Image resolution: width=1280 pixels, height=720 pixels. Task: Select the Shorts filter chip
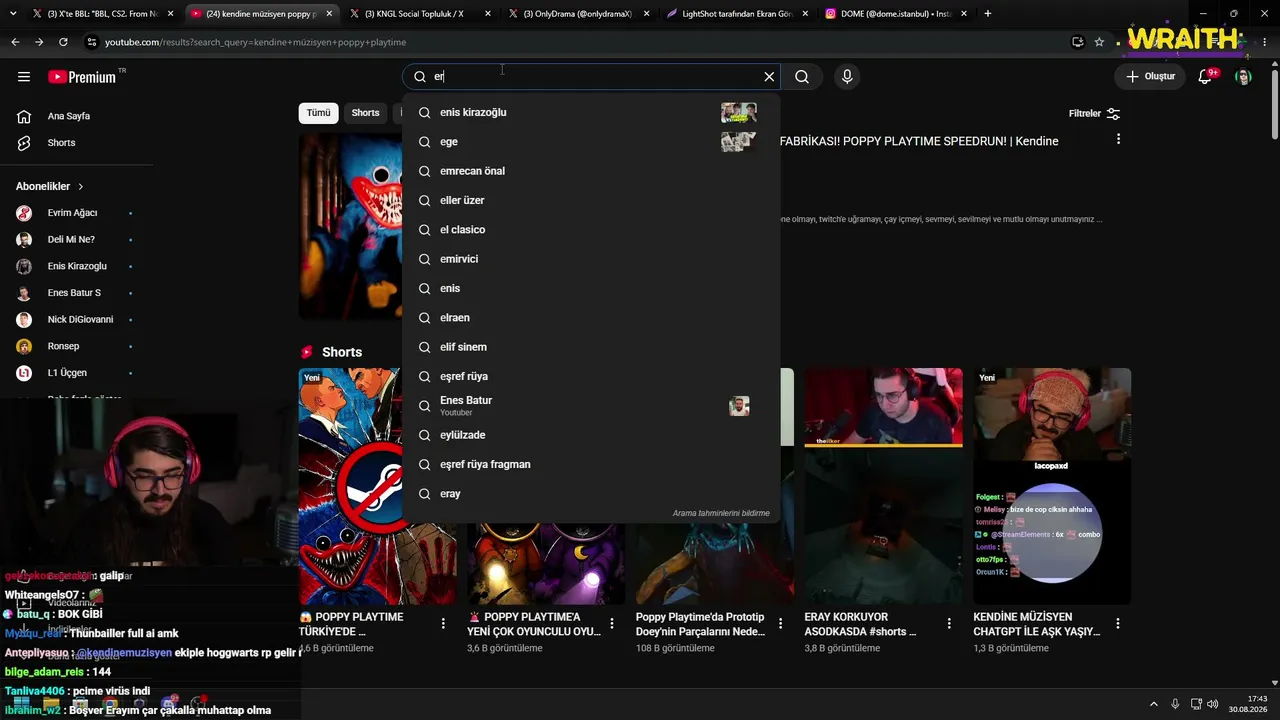(366, 113)
